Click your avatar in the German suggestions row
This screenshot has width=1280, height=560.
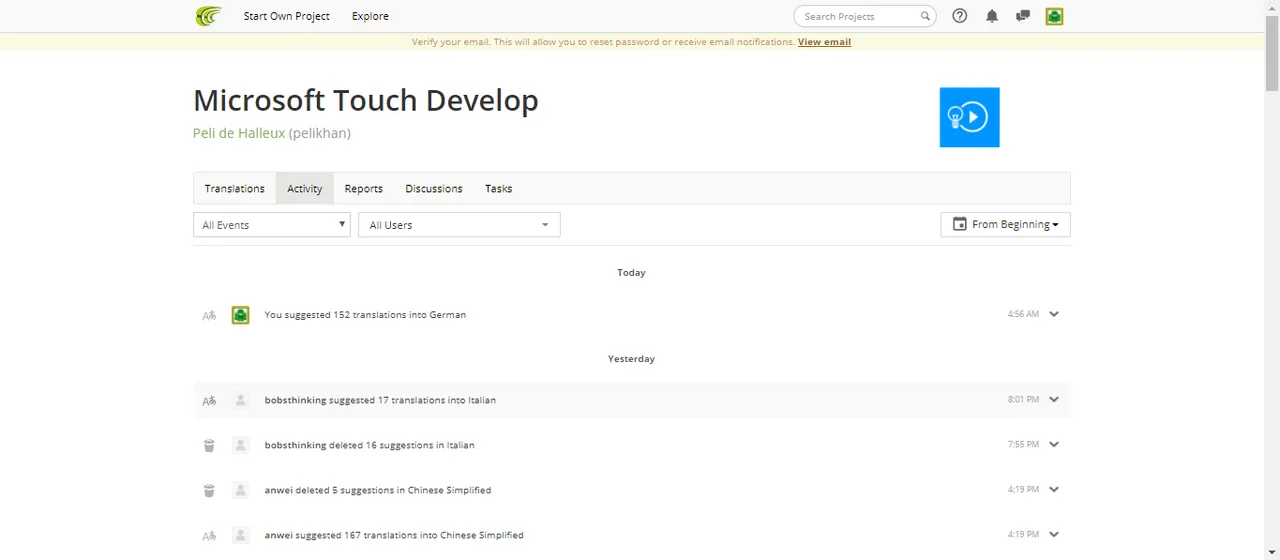240,315
